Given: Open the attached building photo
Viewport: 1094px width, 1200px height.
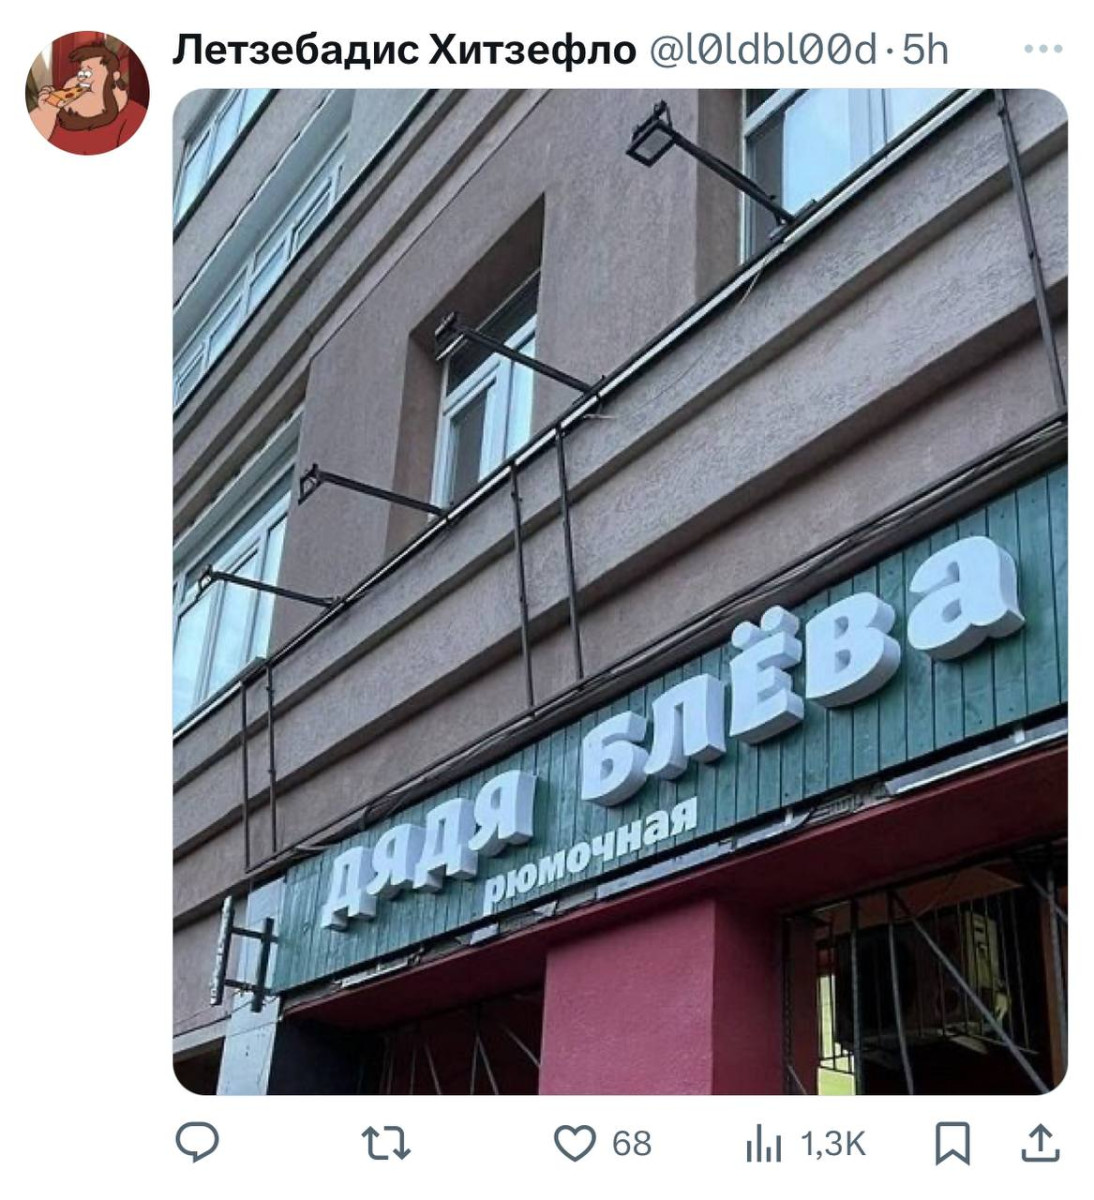Looking at the screenshot, I should (x=620, y=591).
